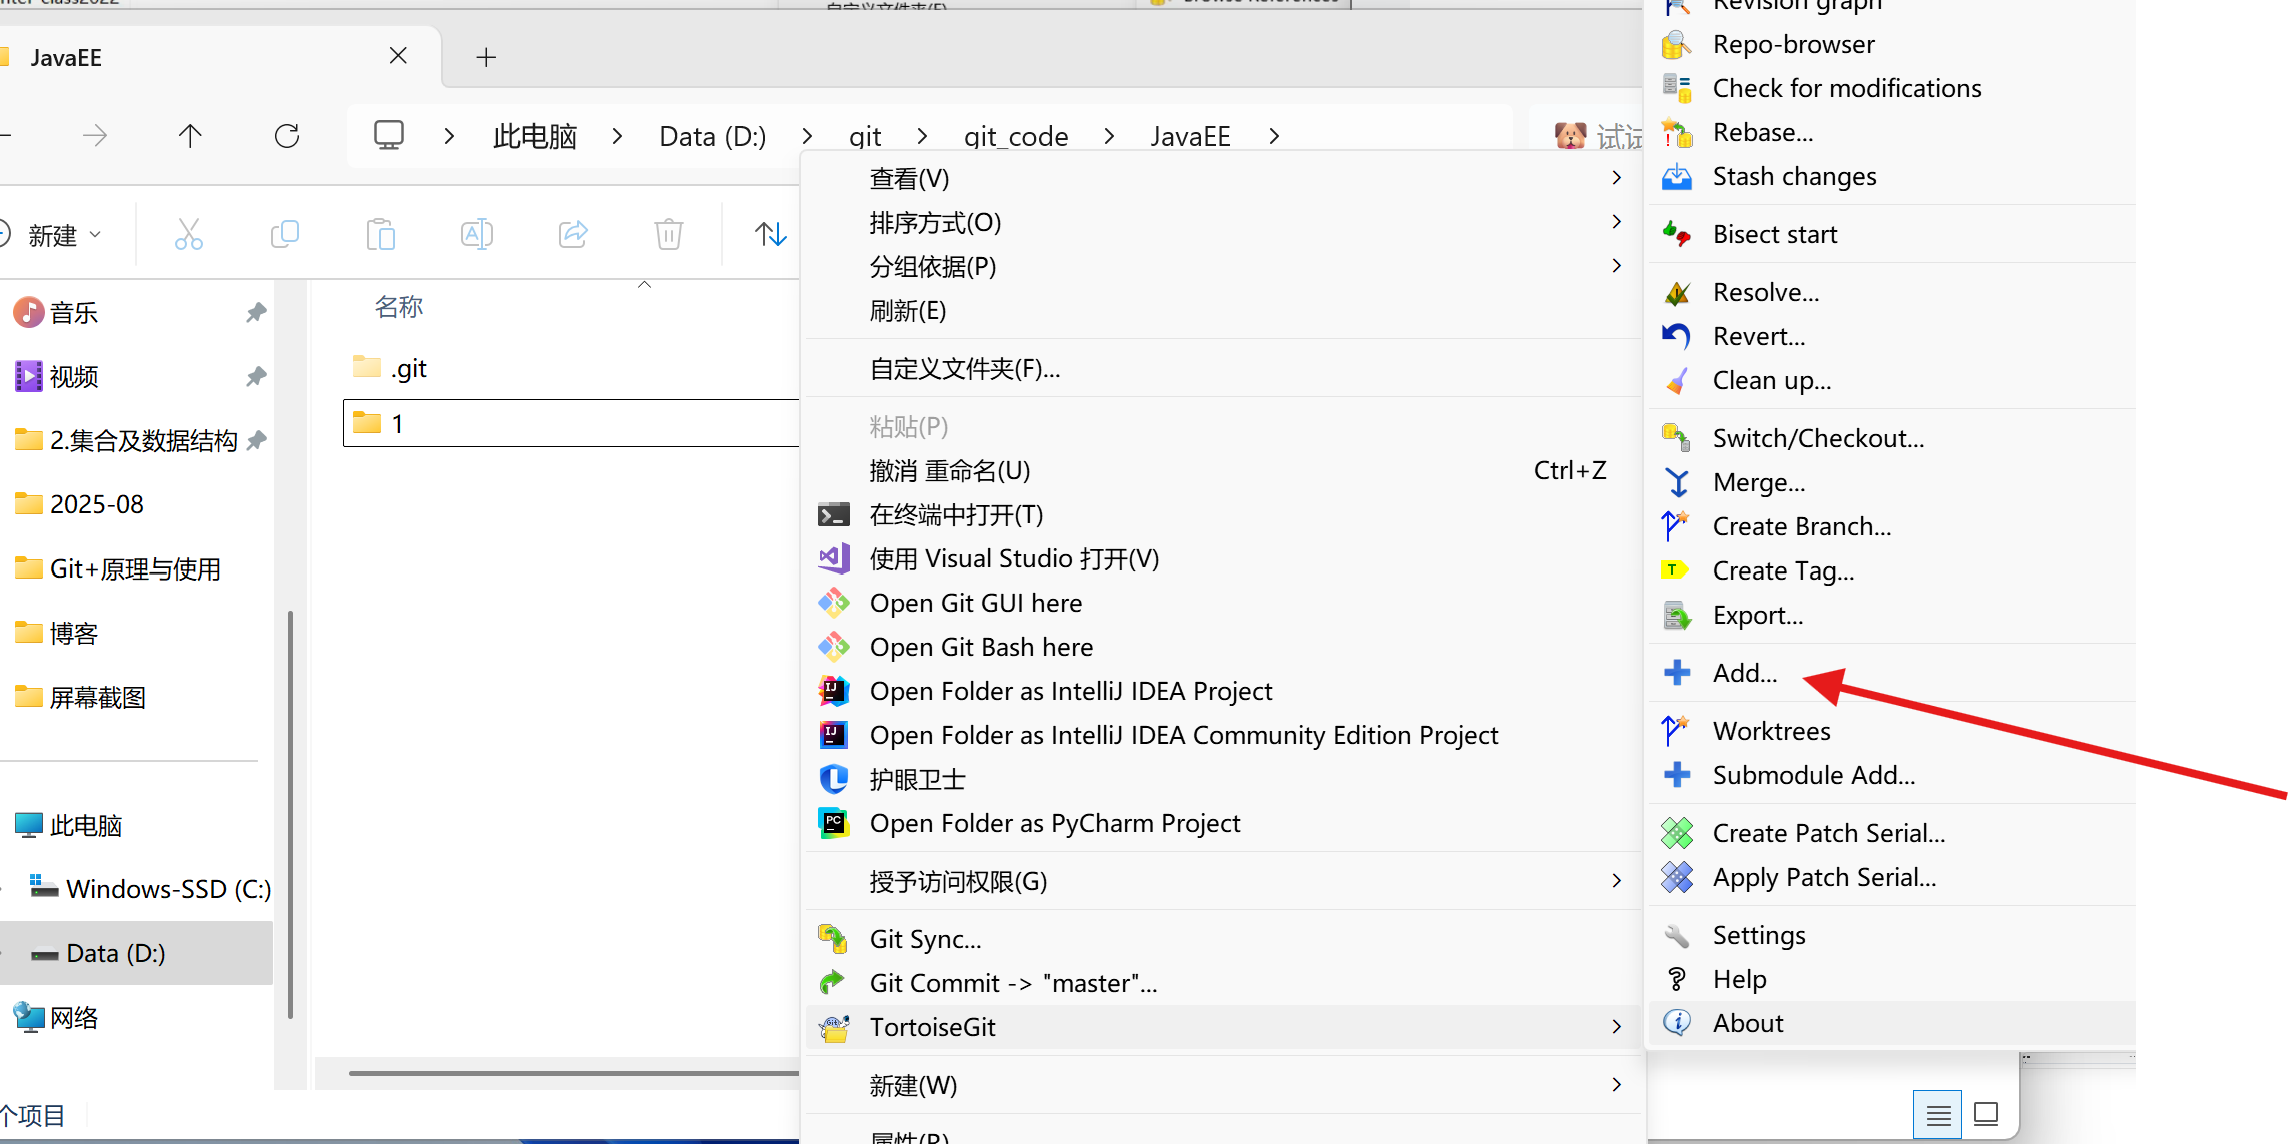2288x1144 pixels.
Task: Switch to large icons view toggle
Action: click(x=1986, y=1114)
